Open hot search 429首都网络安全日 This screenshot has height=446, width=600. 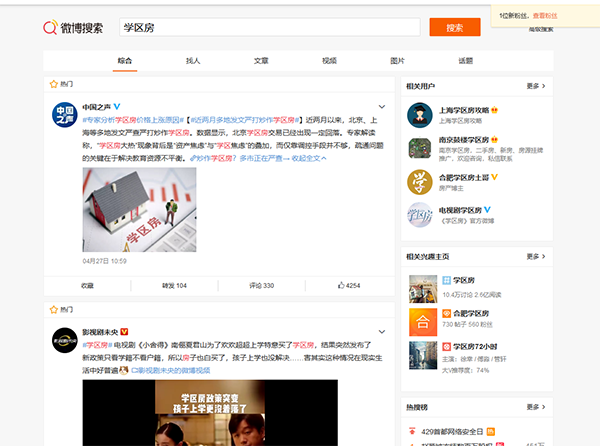pos(452,431)
